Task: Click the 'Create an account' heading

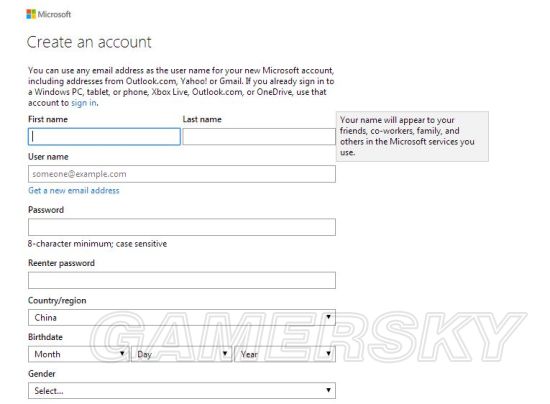Action: (x=89, y=42)
